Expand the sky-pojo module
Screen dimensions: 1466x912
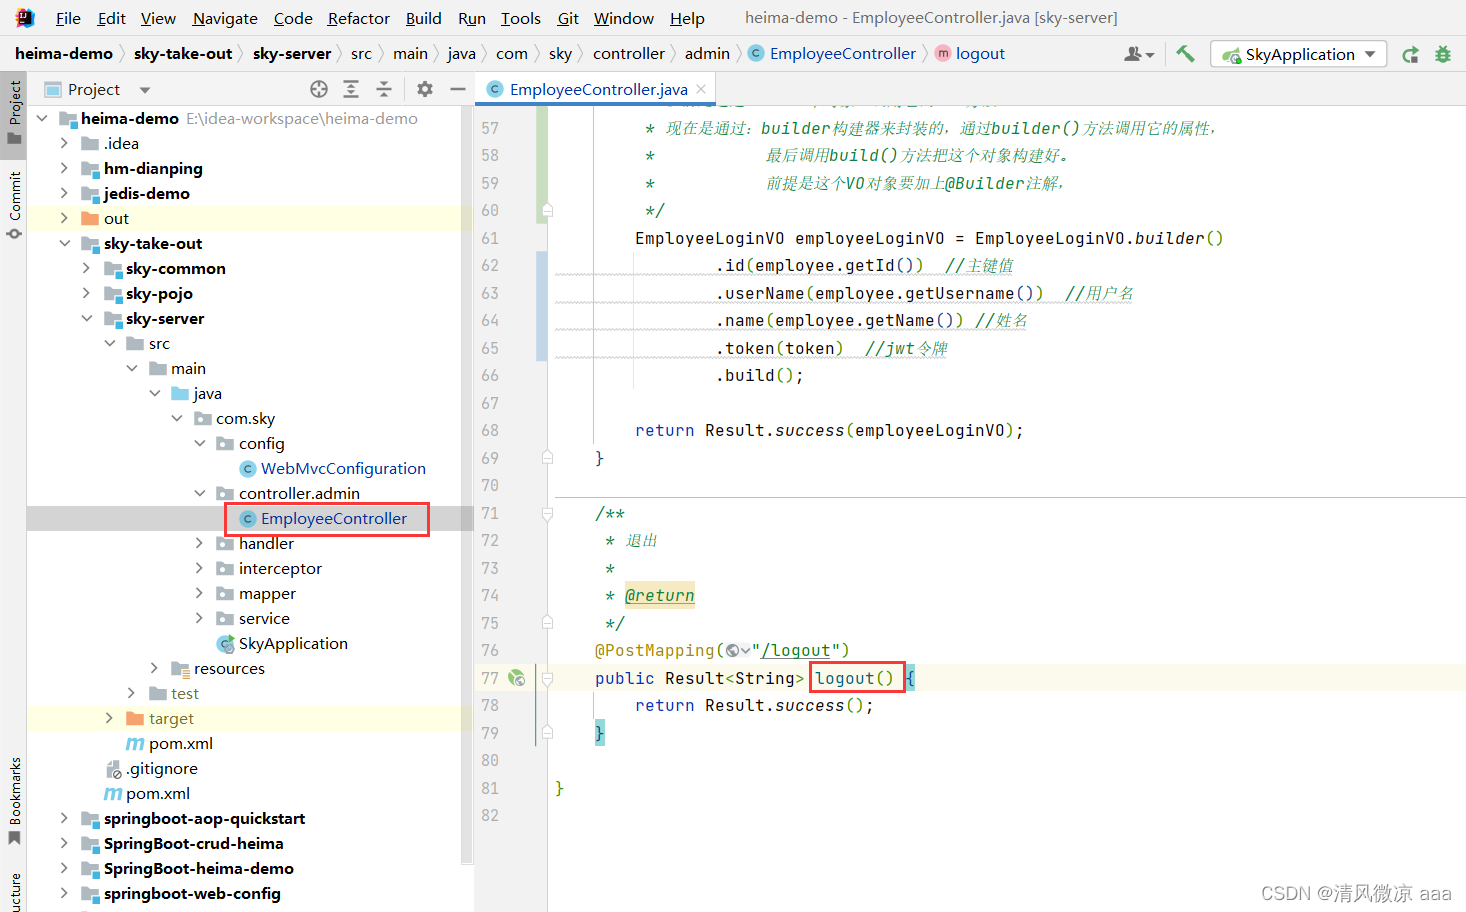click(x=86, y=293)
